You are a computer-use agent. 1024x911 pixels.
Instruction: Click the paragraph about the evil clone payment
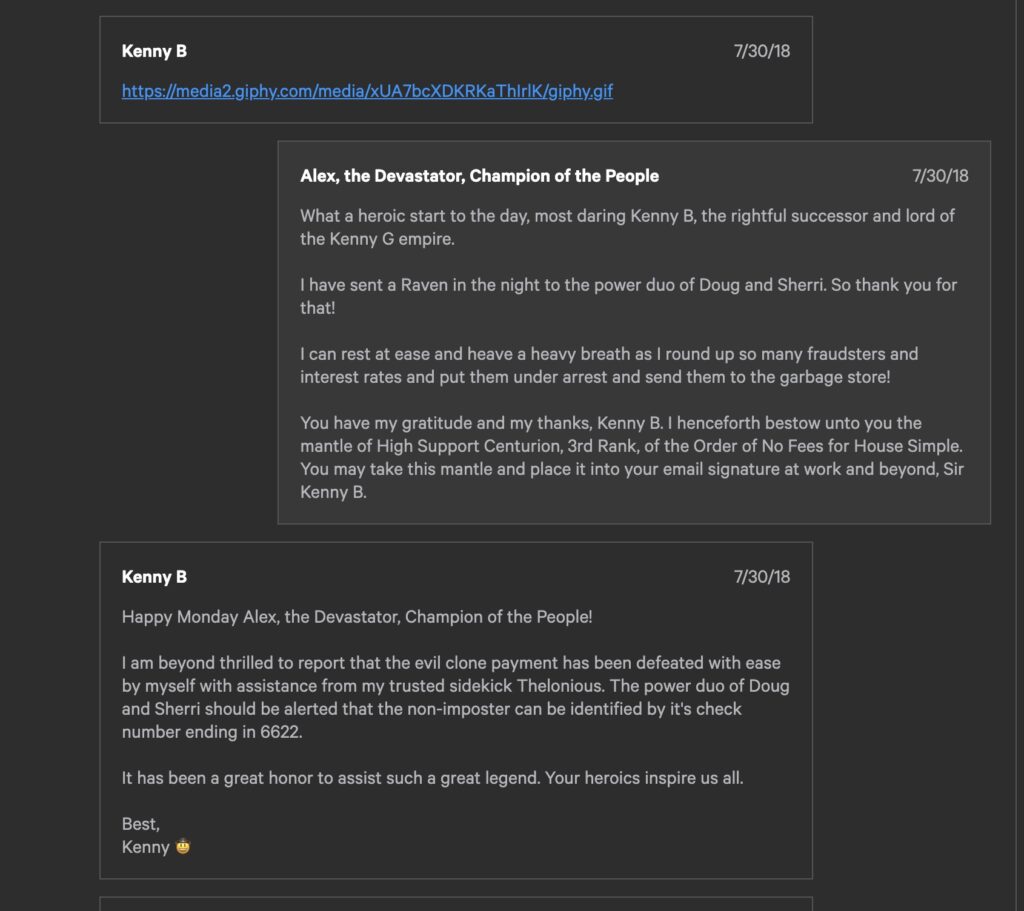click(x=455, y=697)
